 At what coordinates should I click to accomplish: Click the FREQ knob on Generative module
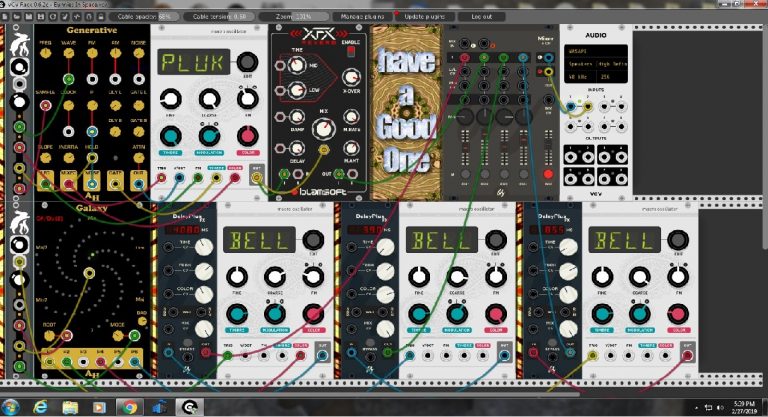coord(45,53)
